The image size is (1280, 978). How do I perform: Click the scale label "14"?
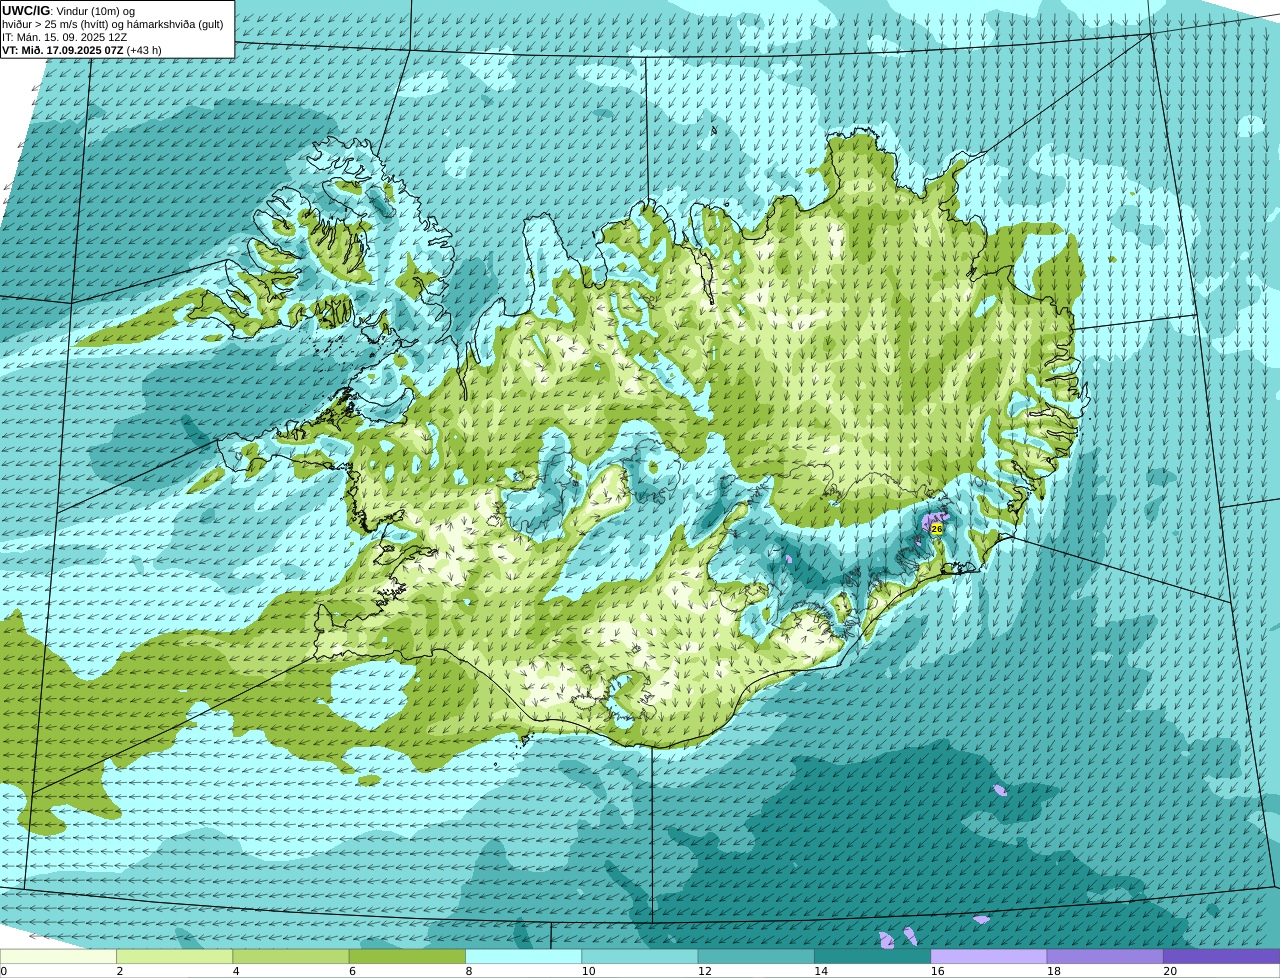821,971
